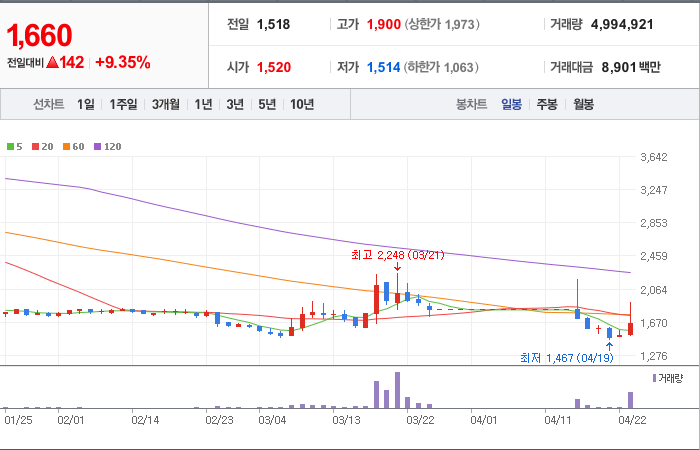Click the red 20-day average legend swatch

click(35, 146)
